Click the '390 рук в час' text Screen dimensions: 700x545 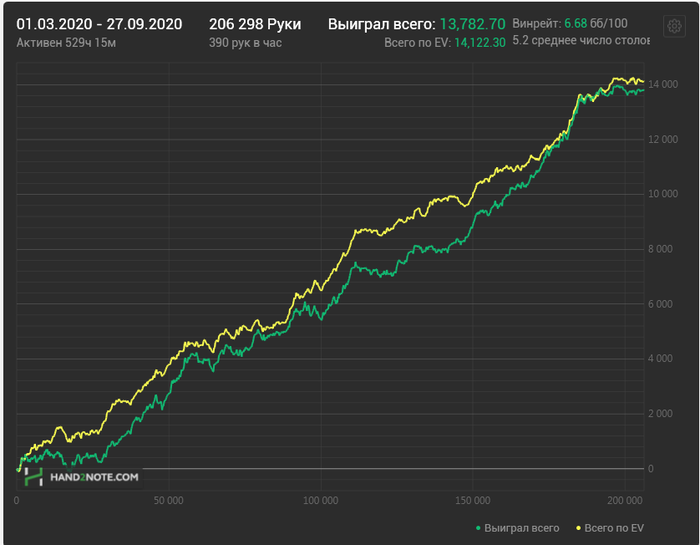(x=245, y=43)
